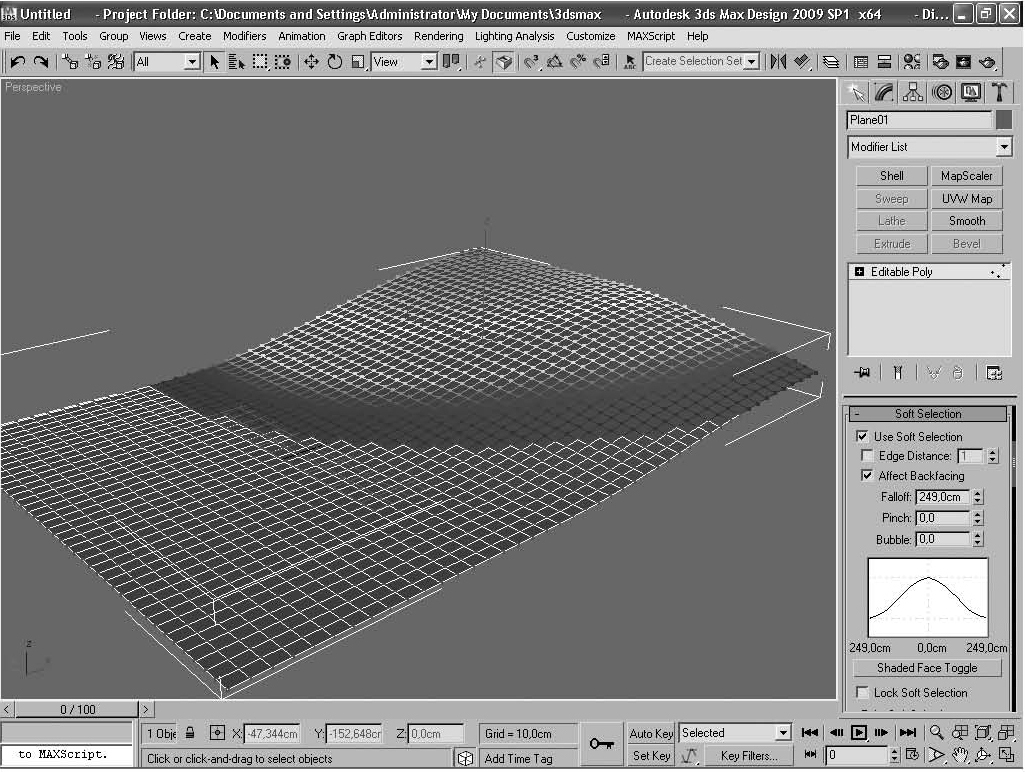Click the Pin Stack icon

coord(862,373)
